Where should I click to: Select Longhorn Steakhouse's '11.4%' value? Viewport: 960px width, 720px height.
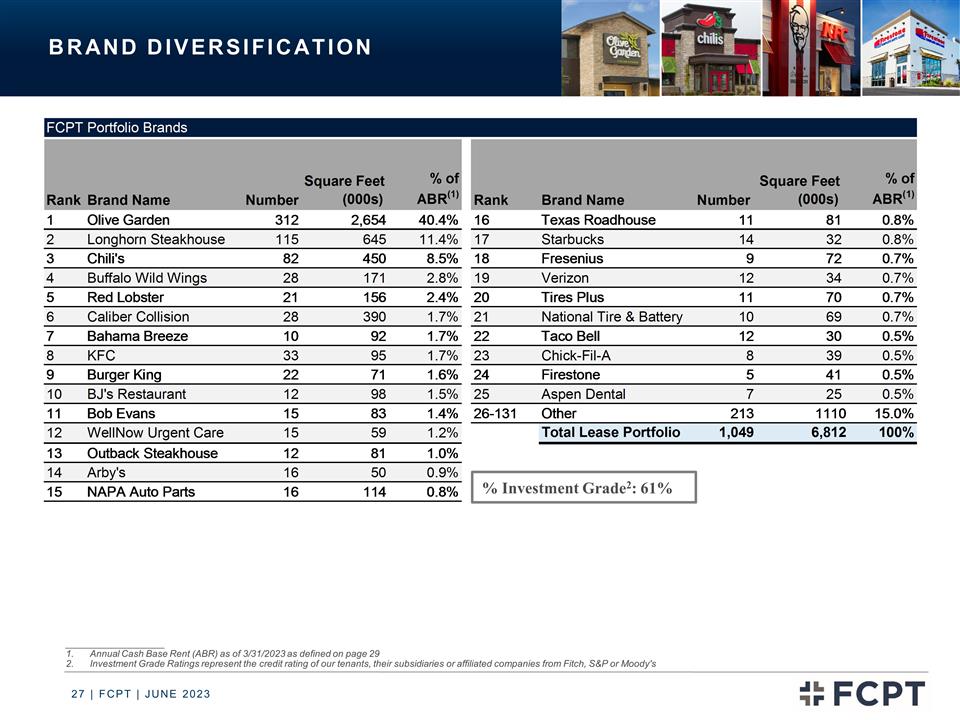438,239
